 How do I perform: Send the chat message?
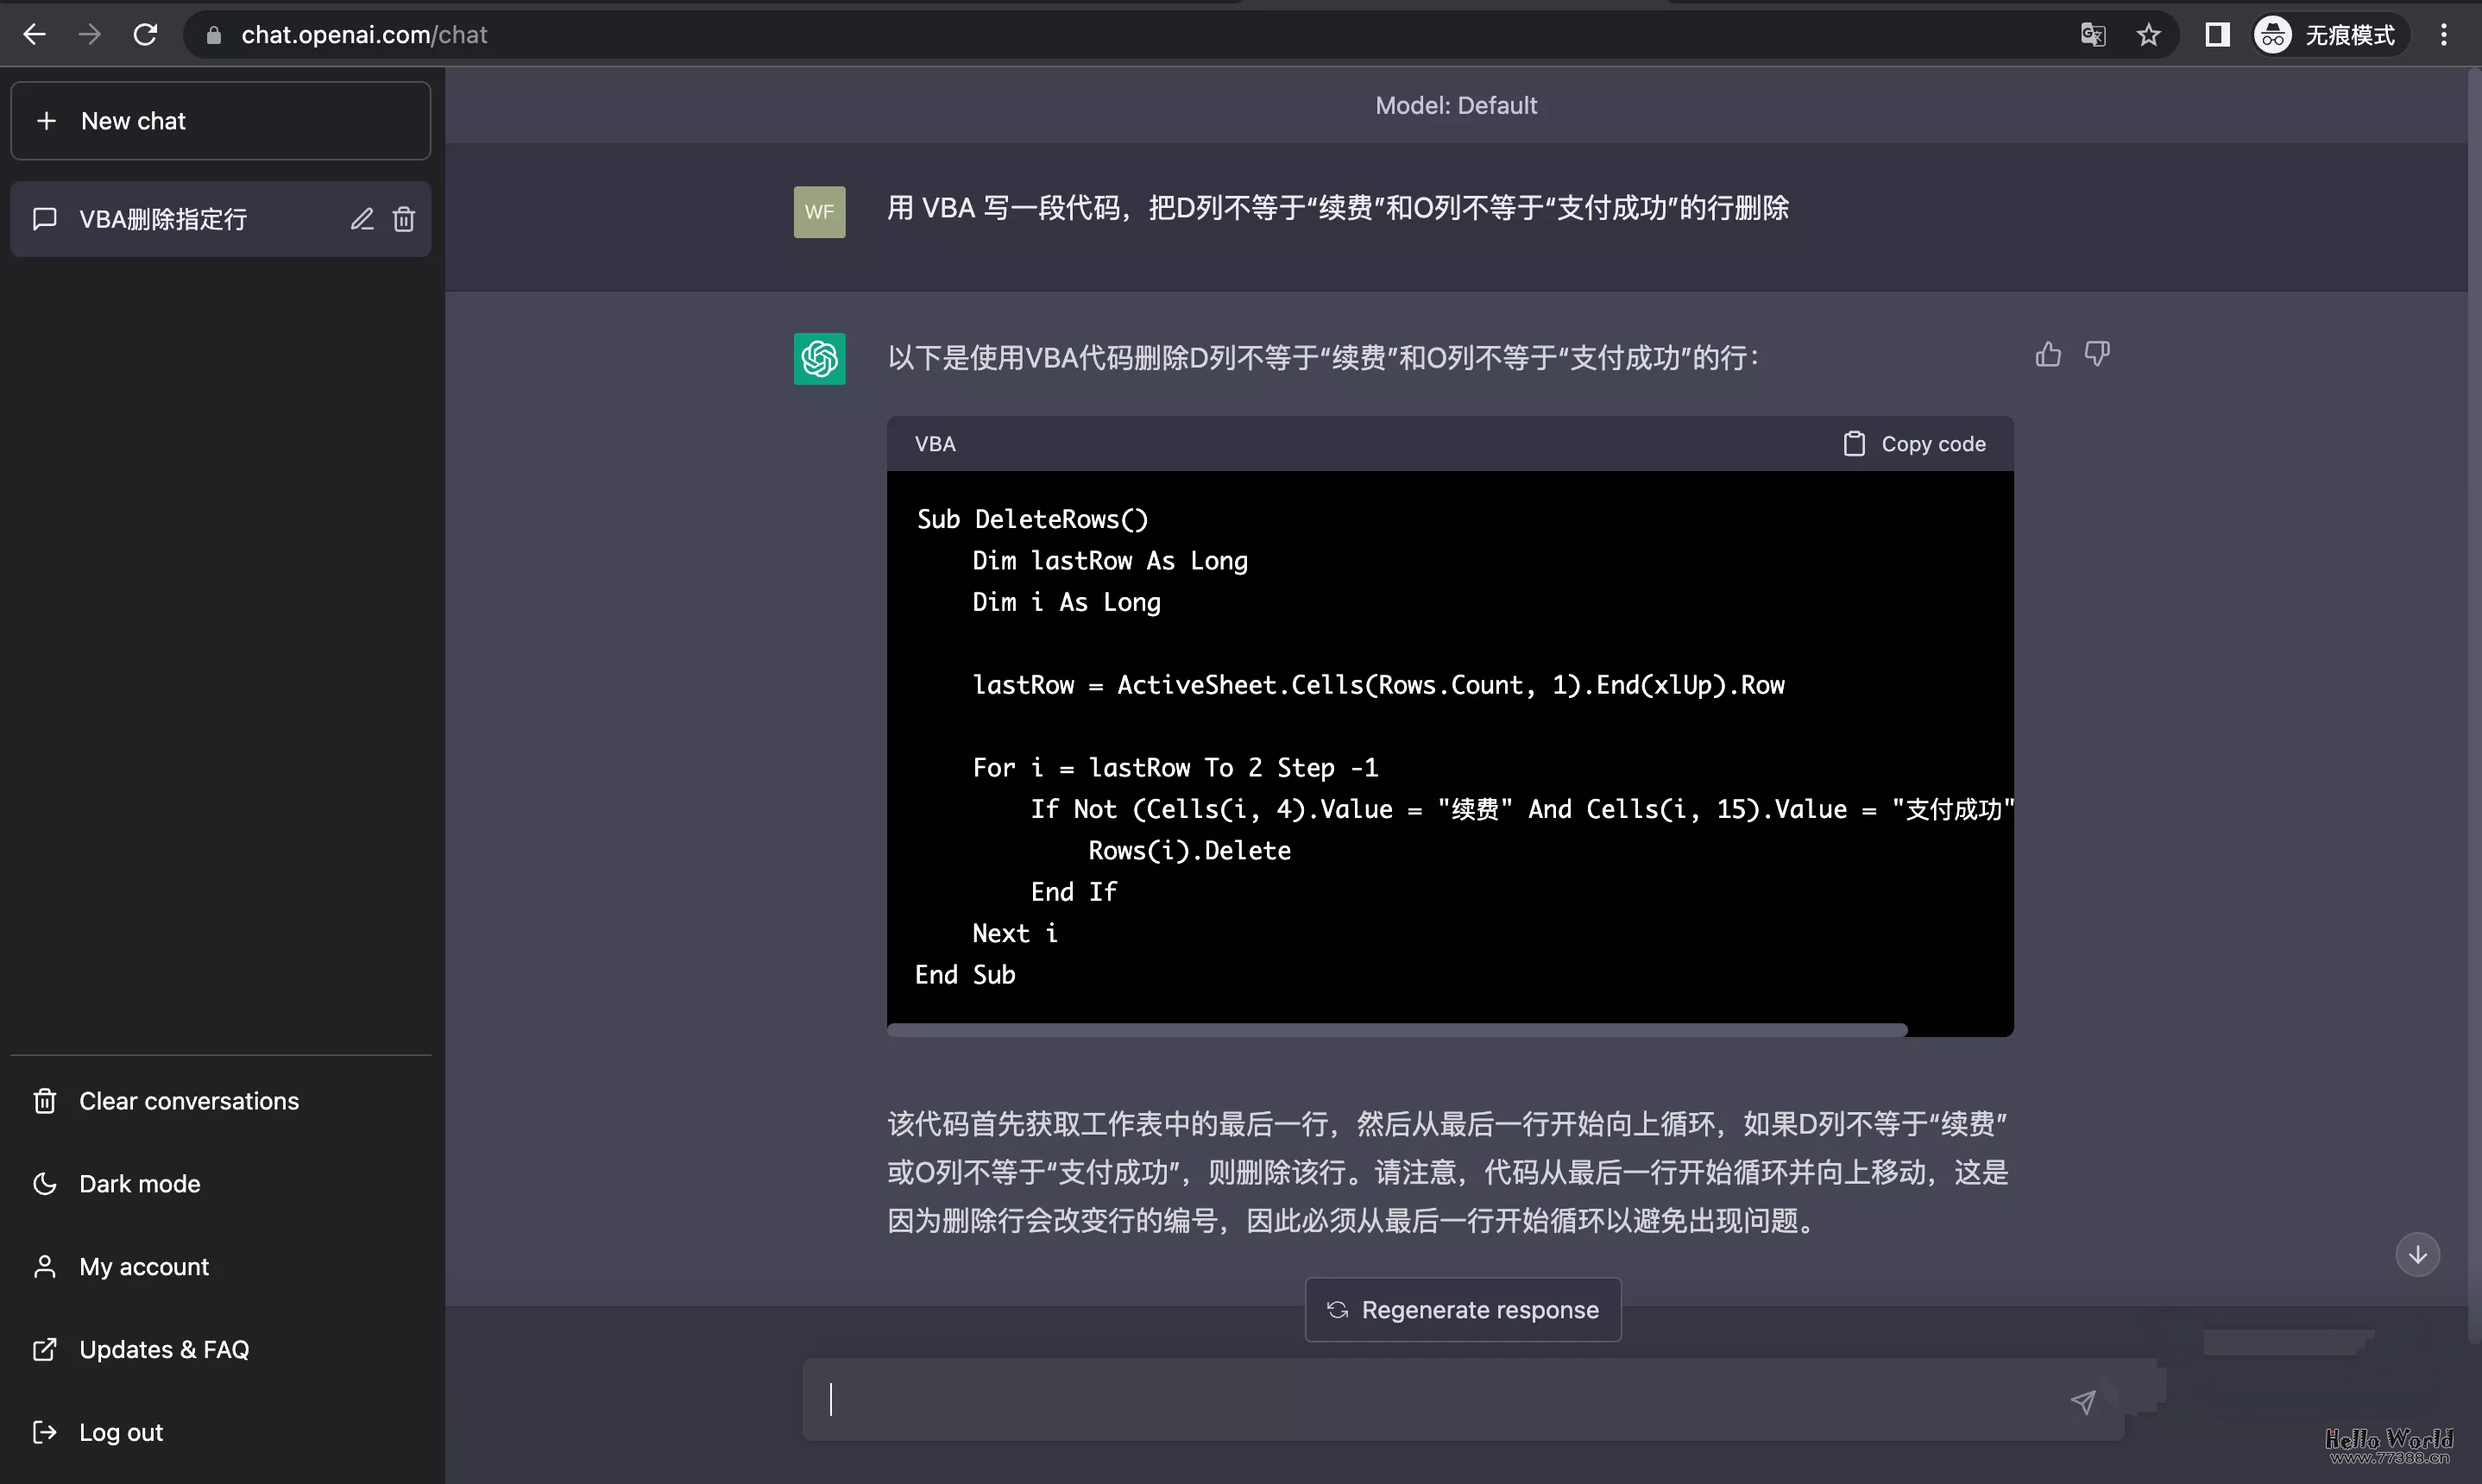click(x=2083, y=1401)
